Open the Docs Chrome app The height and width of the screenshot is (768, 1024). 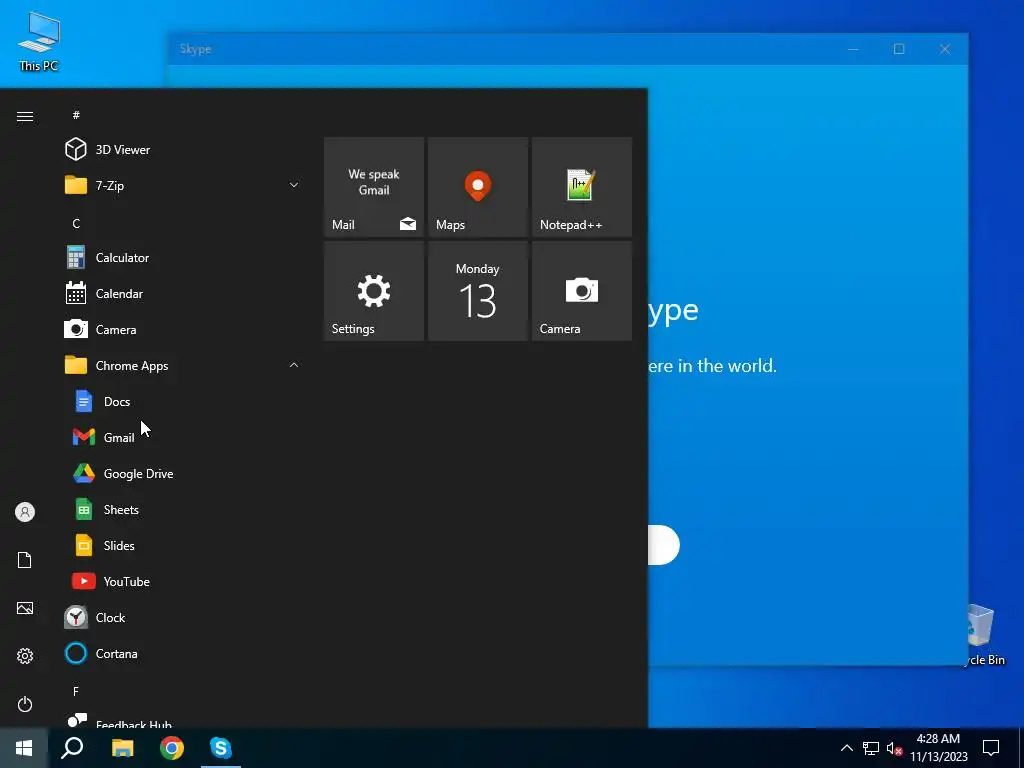pos(182,402)
